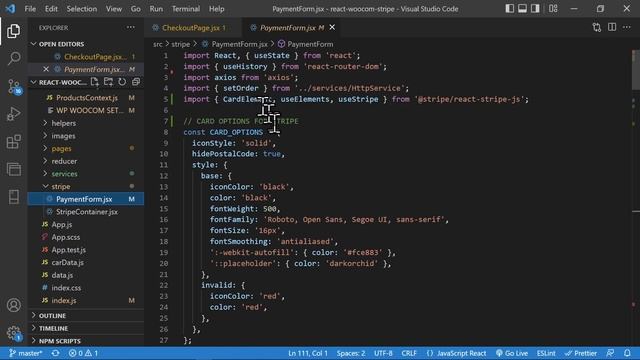Collapse all folders in explorer

[x=136, y=82]
